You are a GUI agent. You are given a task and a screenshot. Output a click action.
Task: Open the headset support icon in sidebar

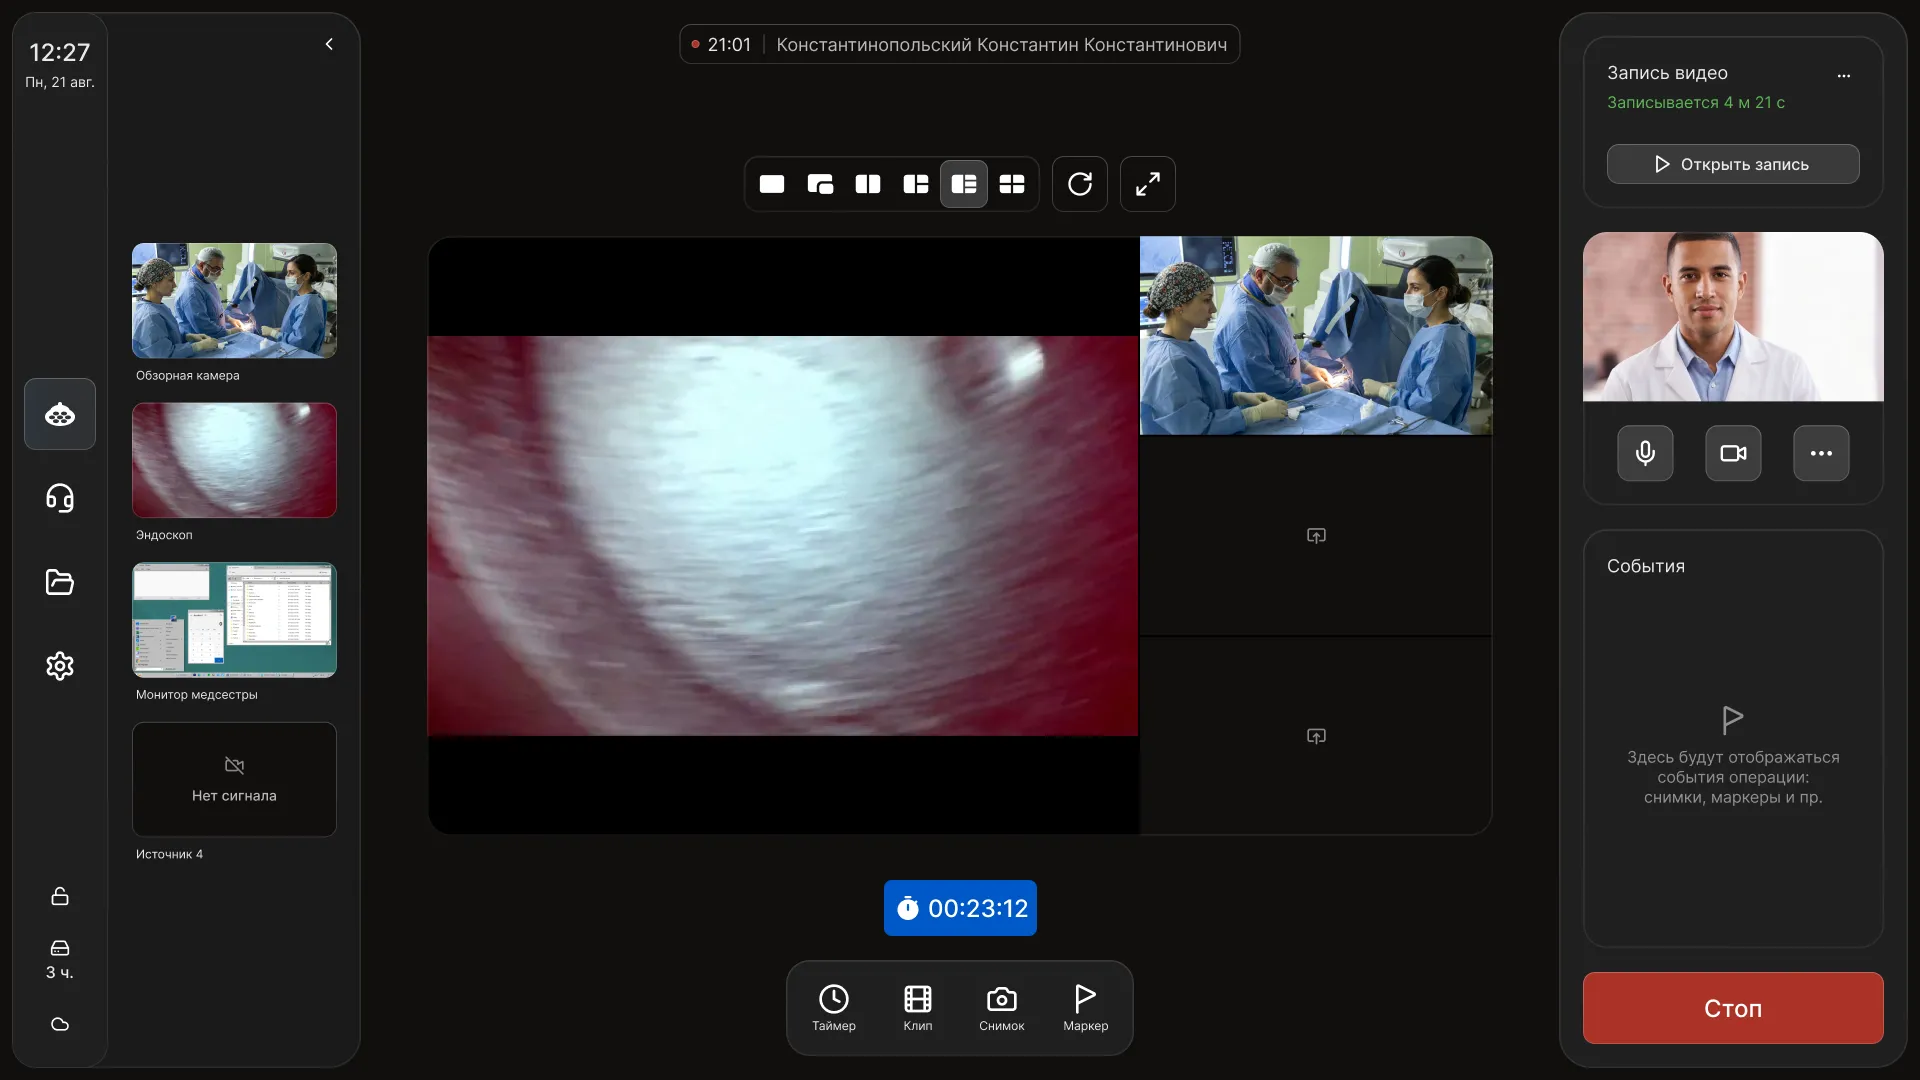[60, 498]
